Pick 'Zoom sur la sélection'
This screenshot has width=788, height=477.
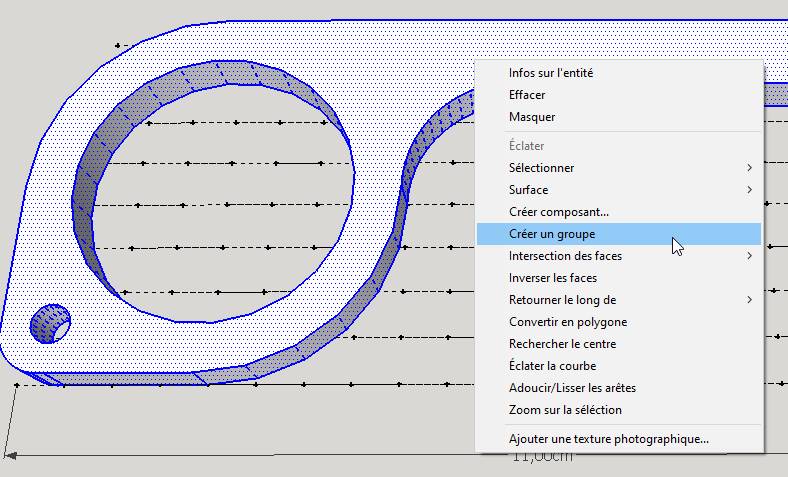(x=565, y=410)
